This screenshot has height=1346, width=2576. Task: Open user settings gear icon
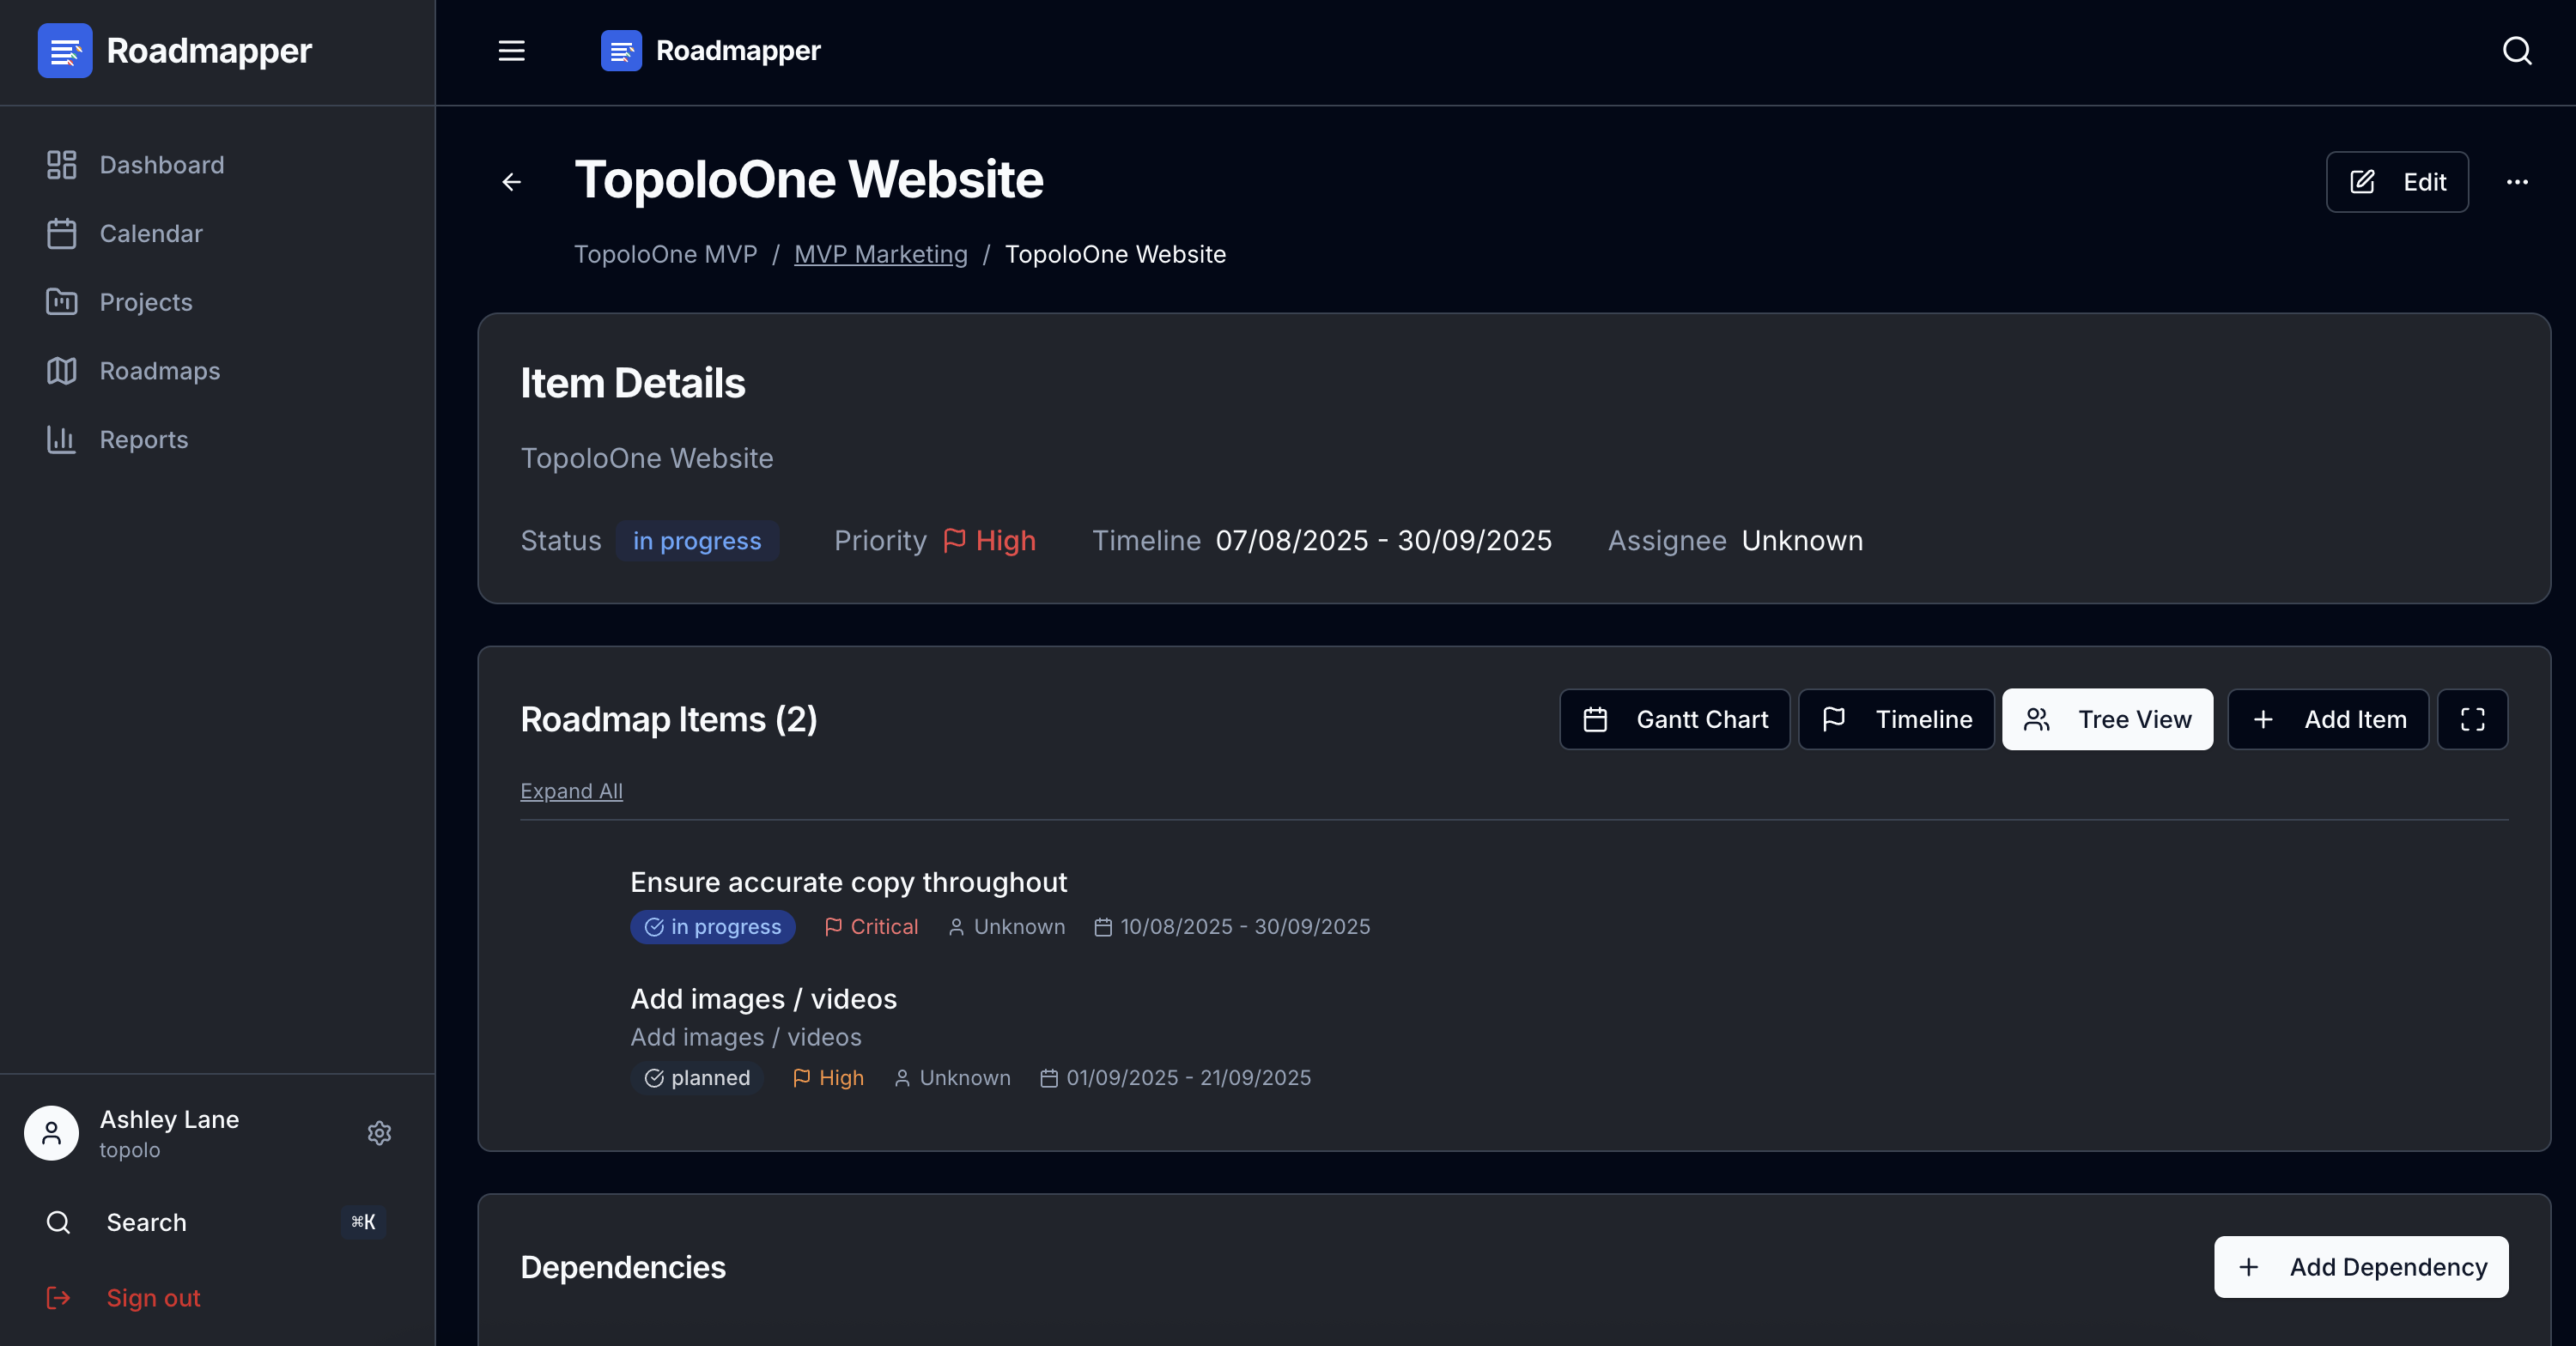(x=379, y=1133)
